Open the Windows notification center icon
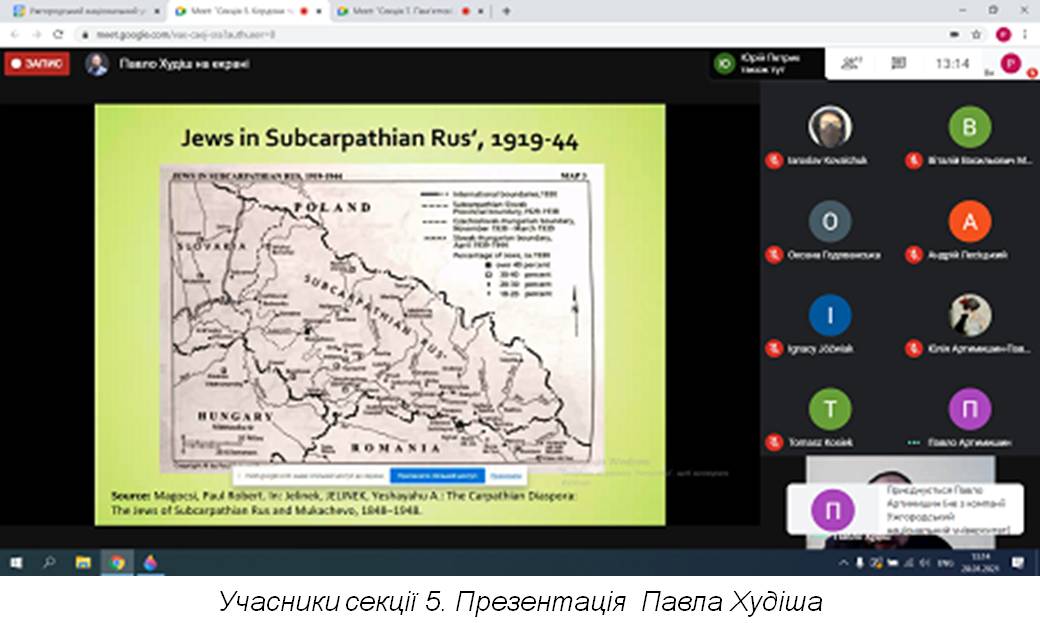The image size is (1040, 623). point(1018,563)
